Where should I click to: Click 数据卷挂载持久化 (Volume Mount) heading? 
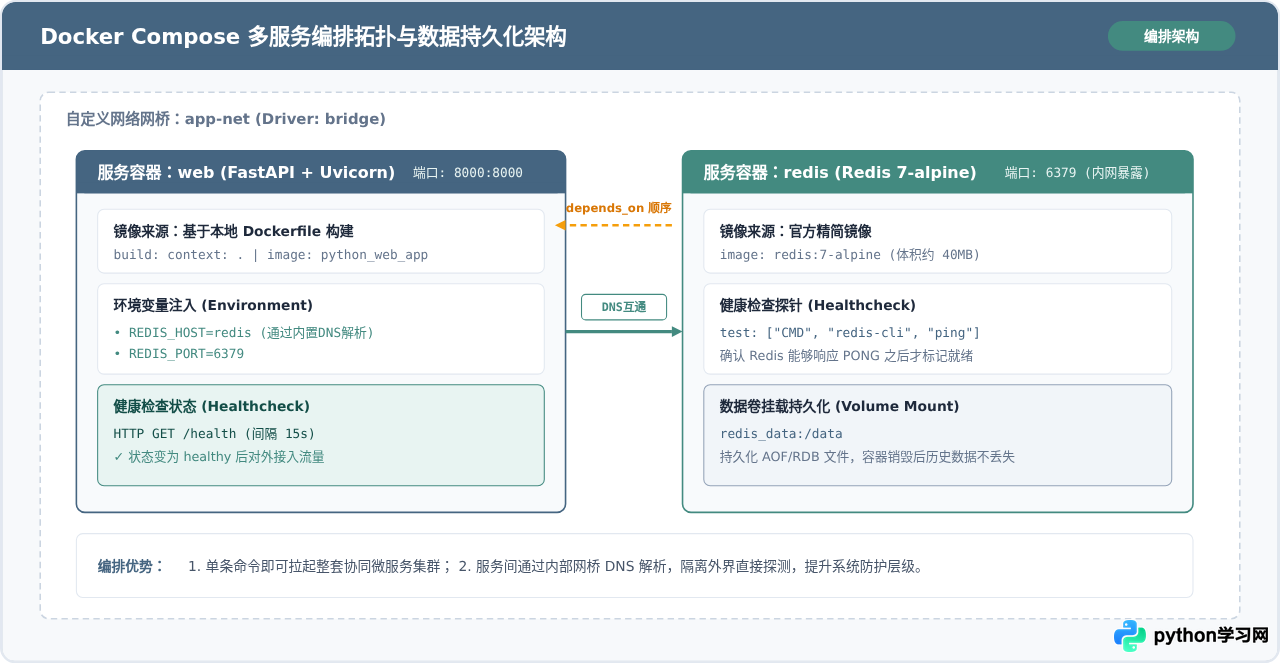tap(839, 406)
